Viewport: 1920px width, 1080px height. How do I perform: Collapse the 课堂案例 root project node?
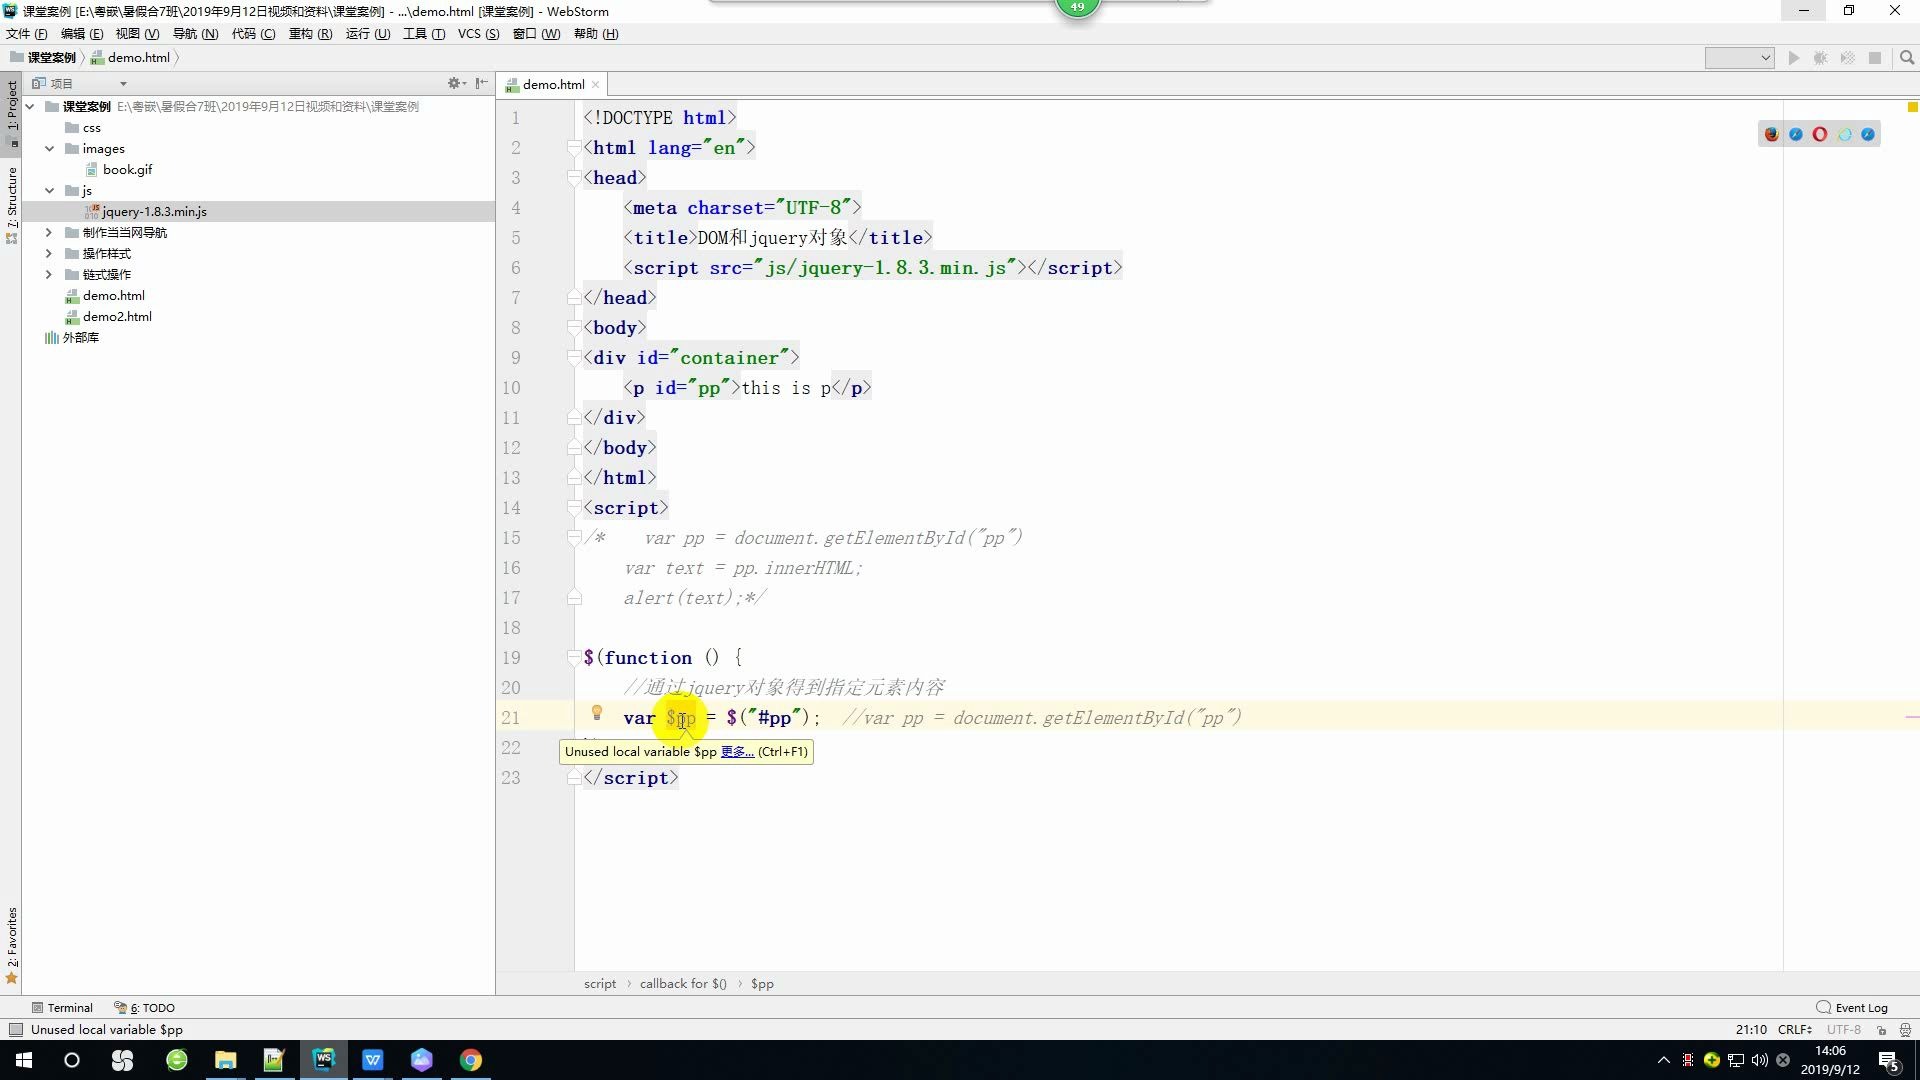coord(30,106)
